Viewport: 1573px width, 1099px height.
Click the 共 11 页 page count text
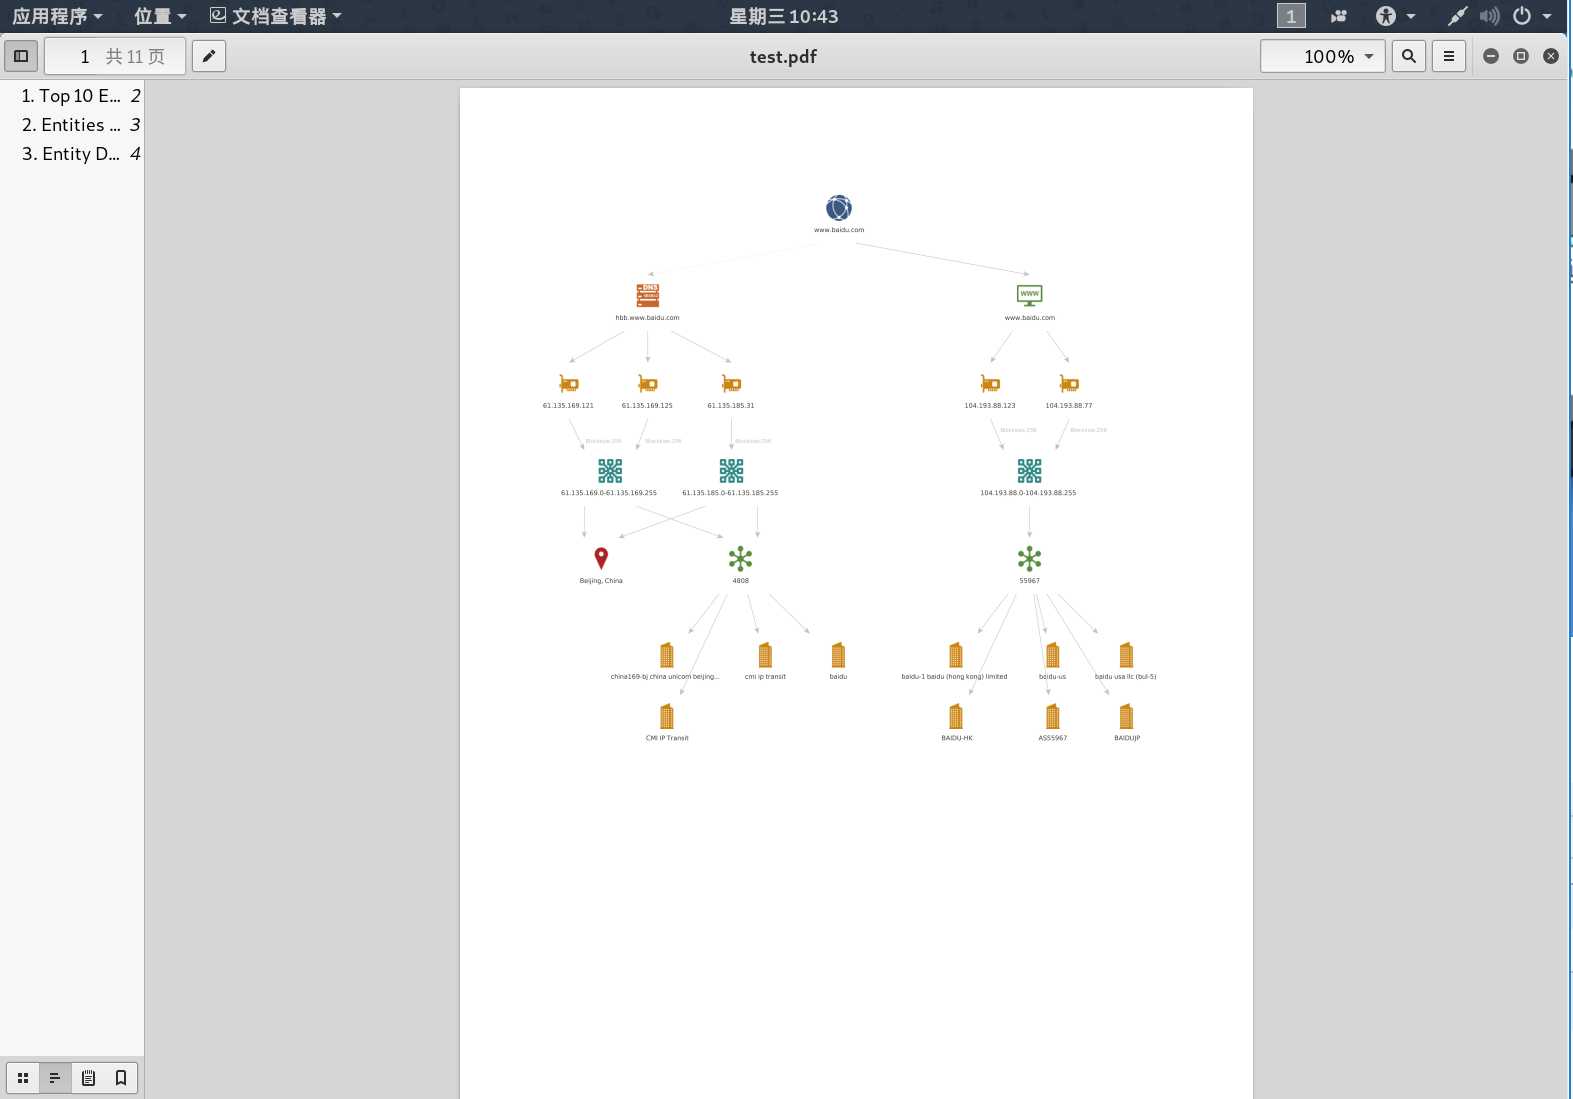135,57
